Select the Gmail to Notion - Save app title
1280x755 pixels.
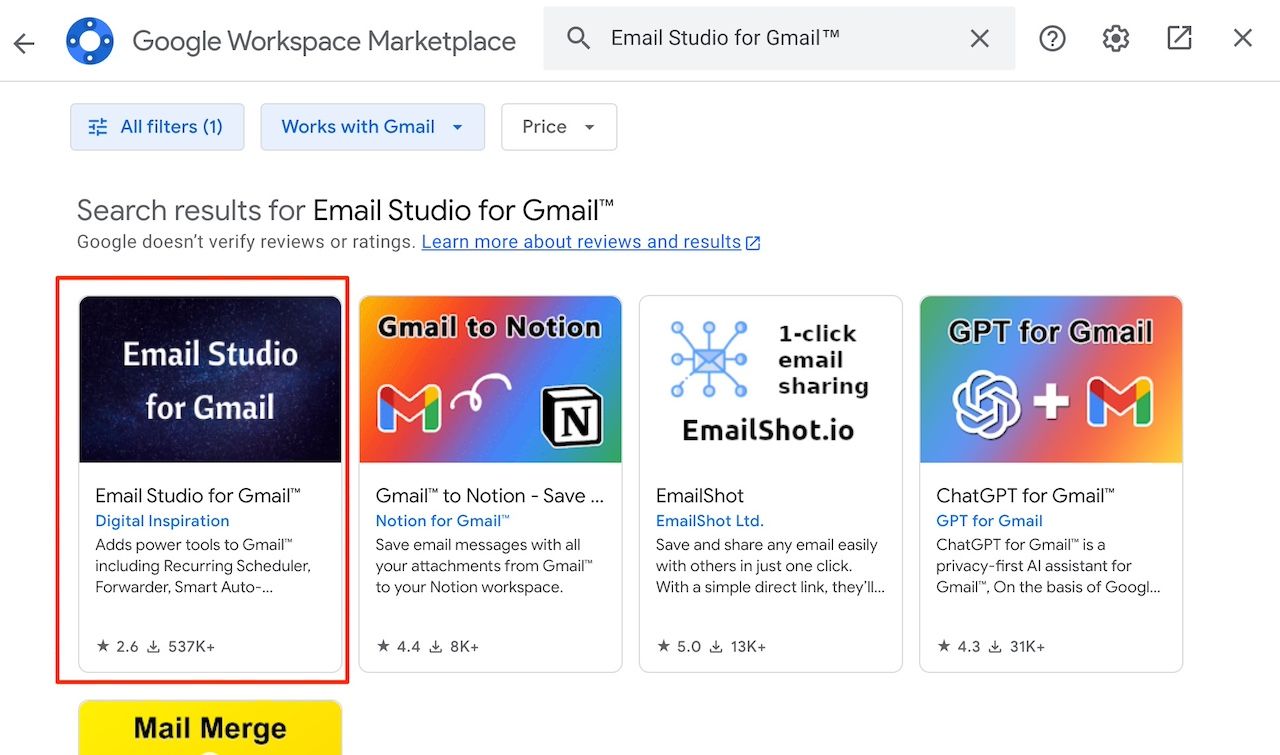click(x=490, y=496)
